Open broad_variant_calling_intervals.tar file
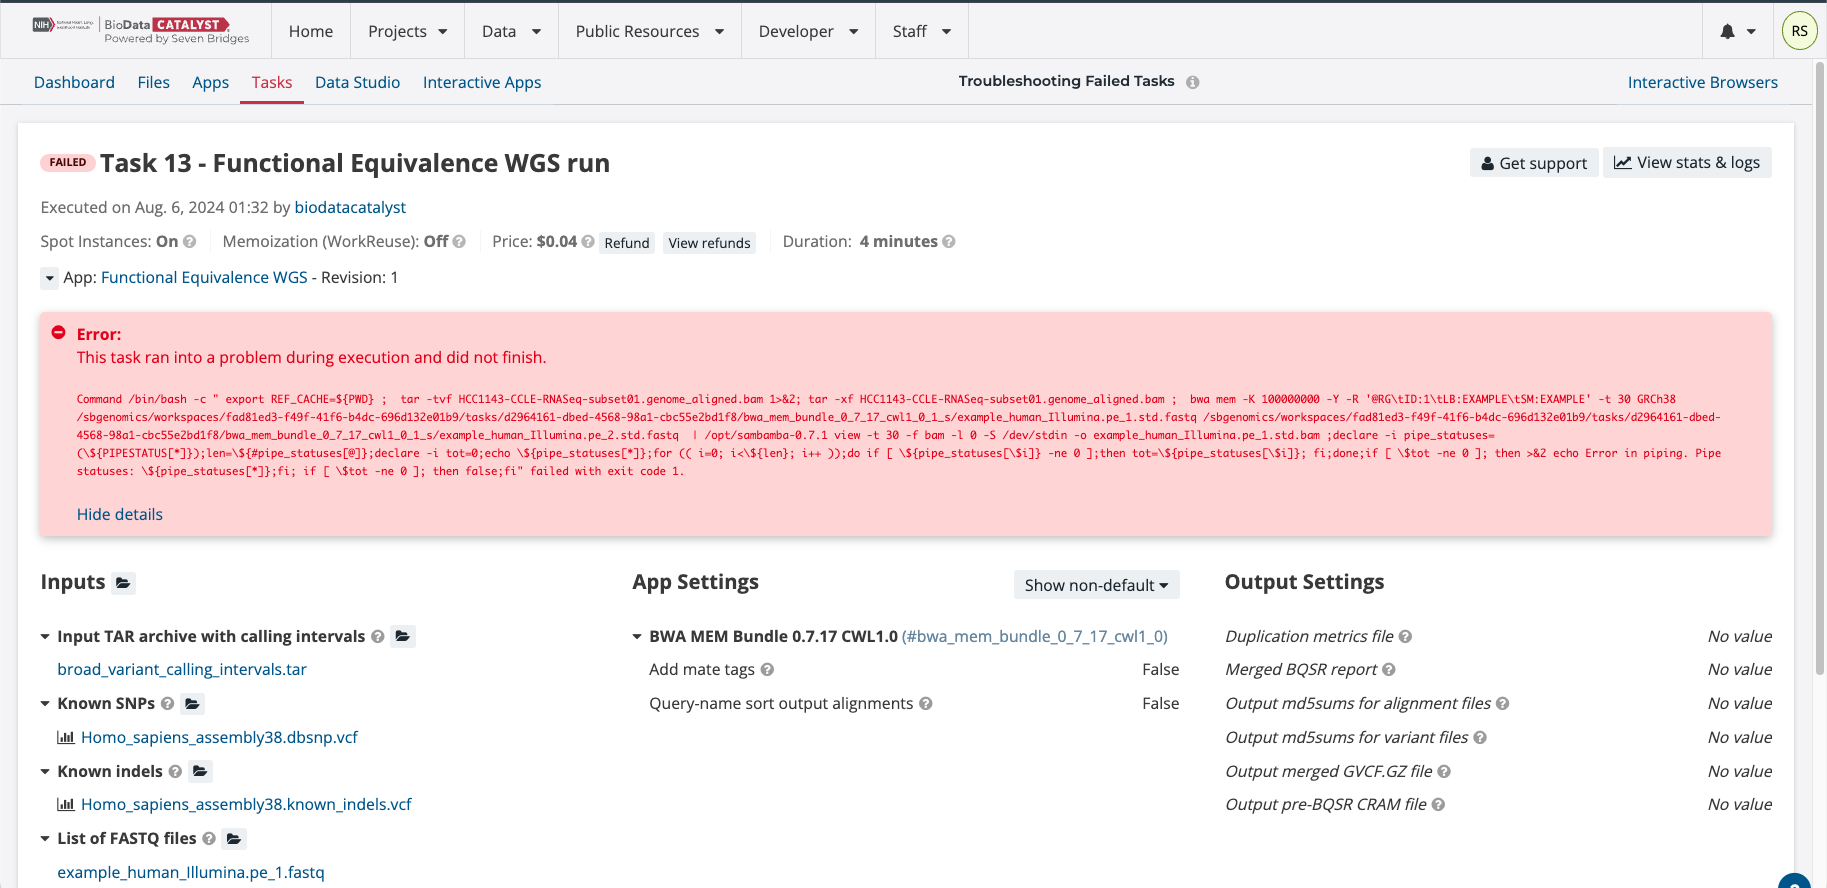 pyautogui.click(x=182, y=669)
